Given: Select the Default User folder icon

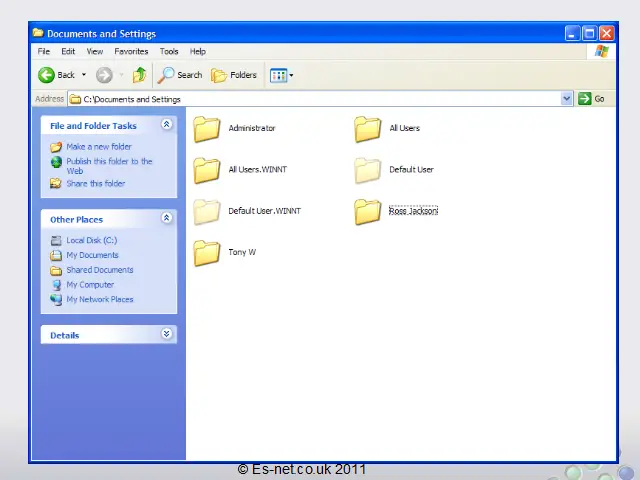Looking at the screenshot, I should 368,171.
